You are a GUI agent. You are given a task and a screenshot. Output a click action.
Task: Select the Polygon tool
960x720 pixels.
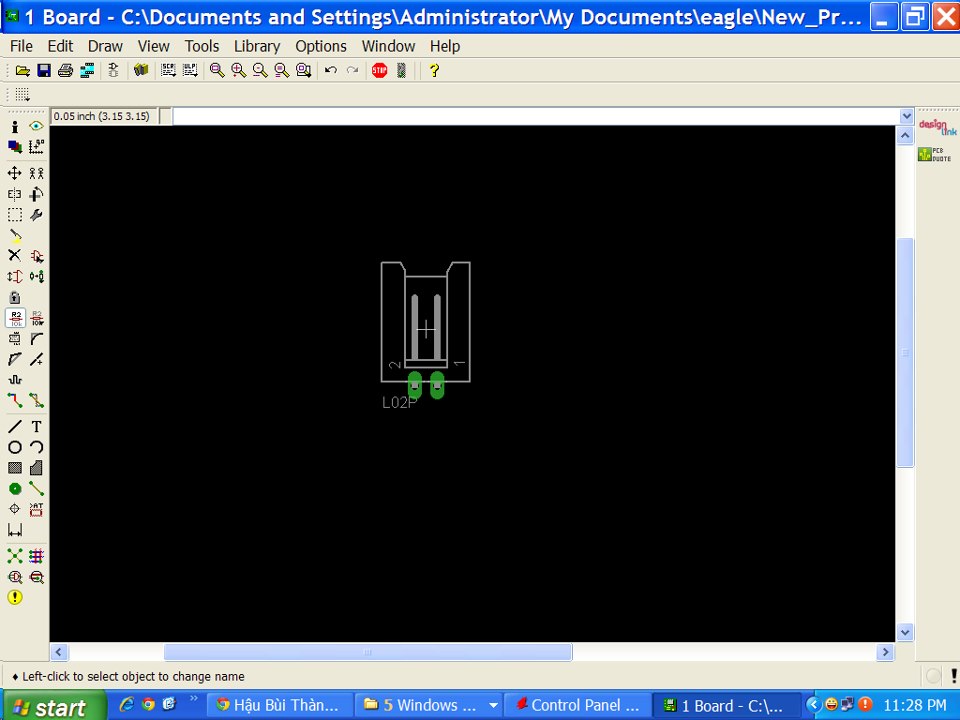36,468
